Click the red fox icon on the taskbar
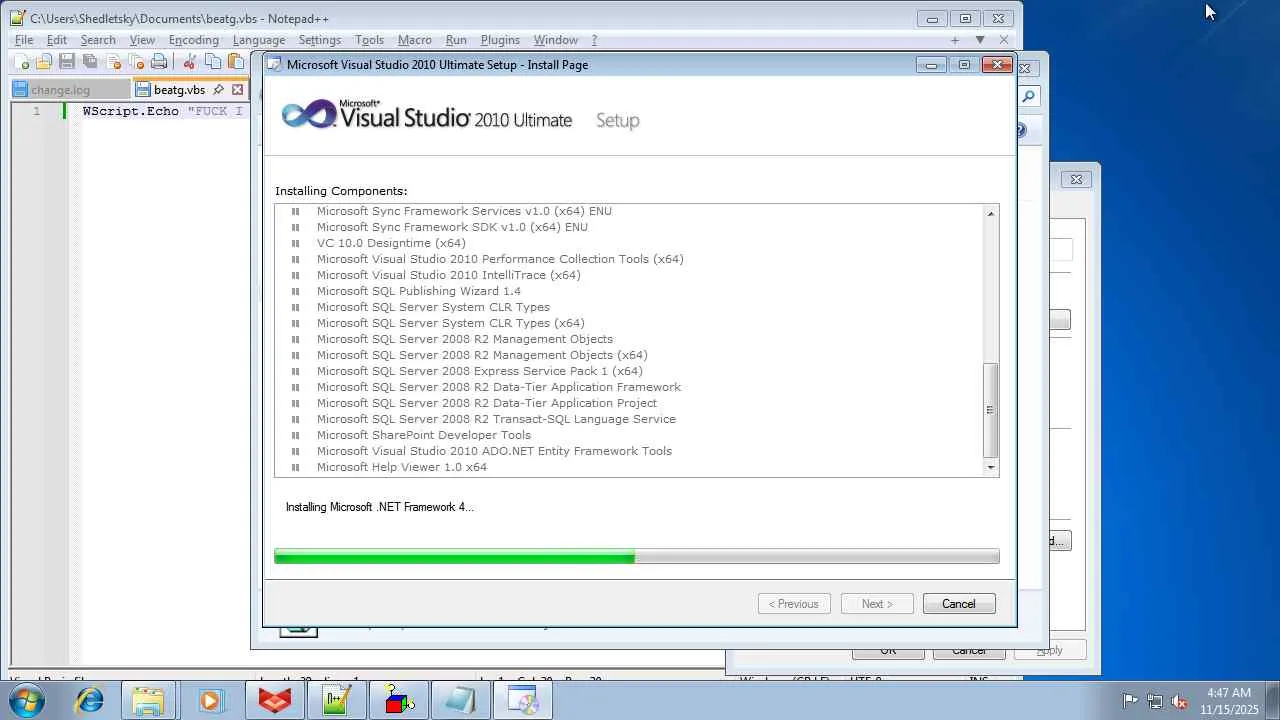Image resolution: width=1280 pixels, height=720 pixels. [275, 701]
